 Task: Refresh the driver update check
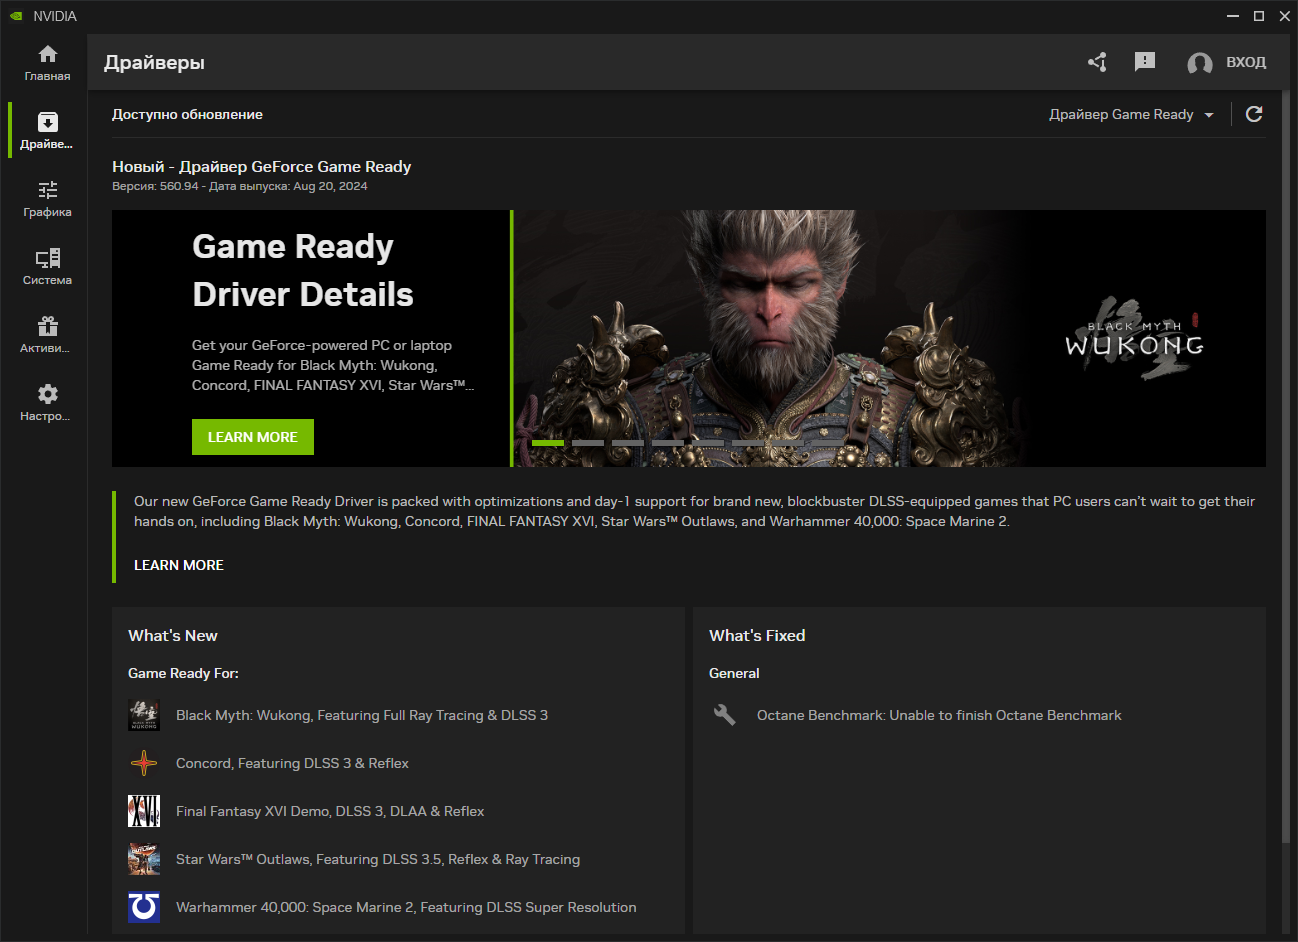(x=1254, y=114)
